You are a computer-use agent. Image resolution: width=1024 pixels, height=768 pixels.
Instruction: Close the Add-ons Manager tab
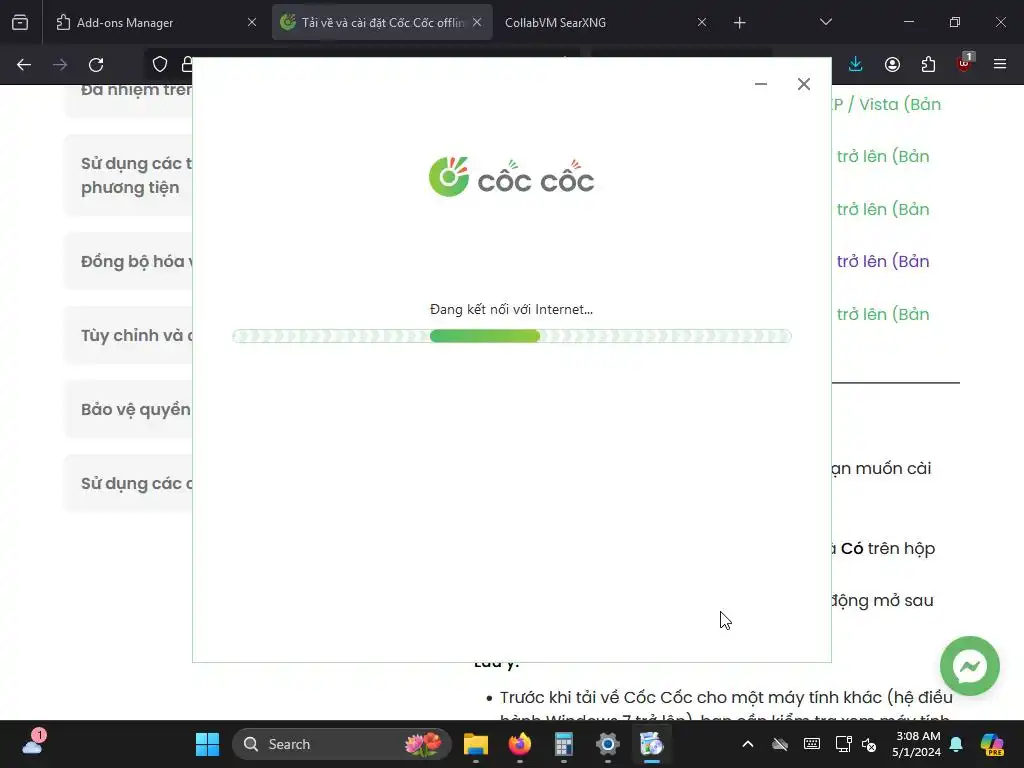pos(251,22)
